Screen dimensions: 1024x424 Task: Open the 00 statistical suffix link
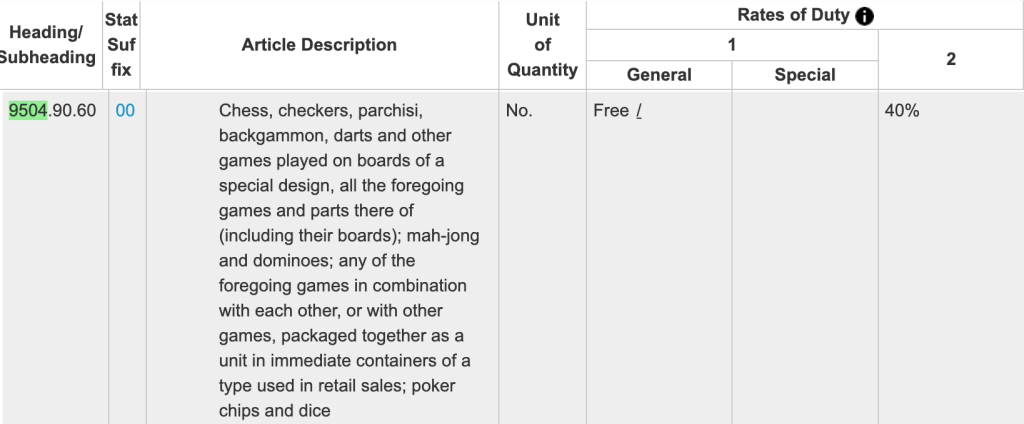tap(125, 111)
